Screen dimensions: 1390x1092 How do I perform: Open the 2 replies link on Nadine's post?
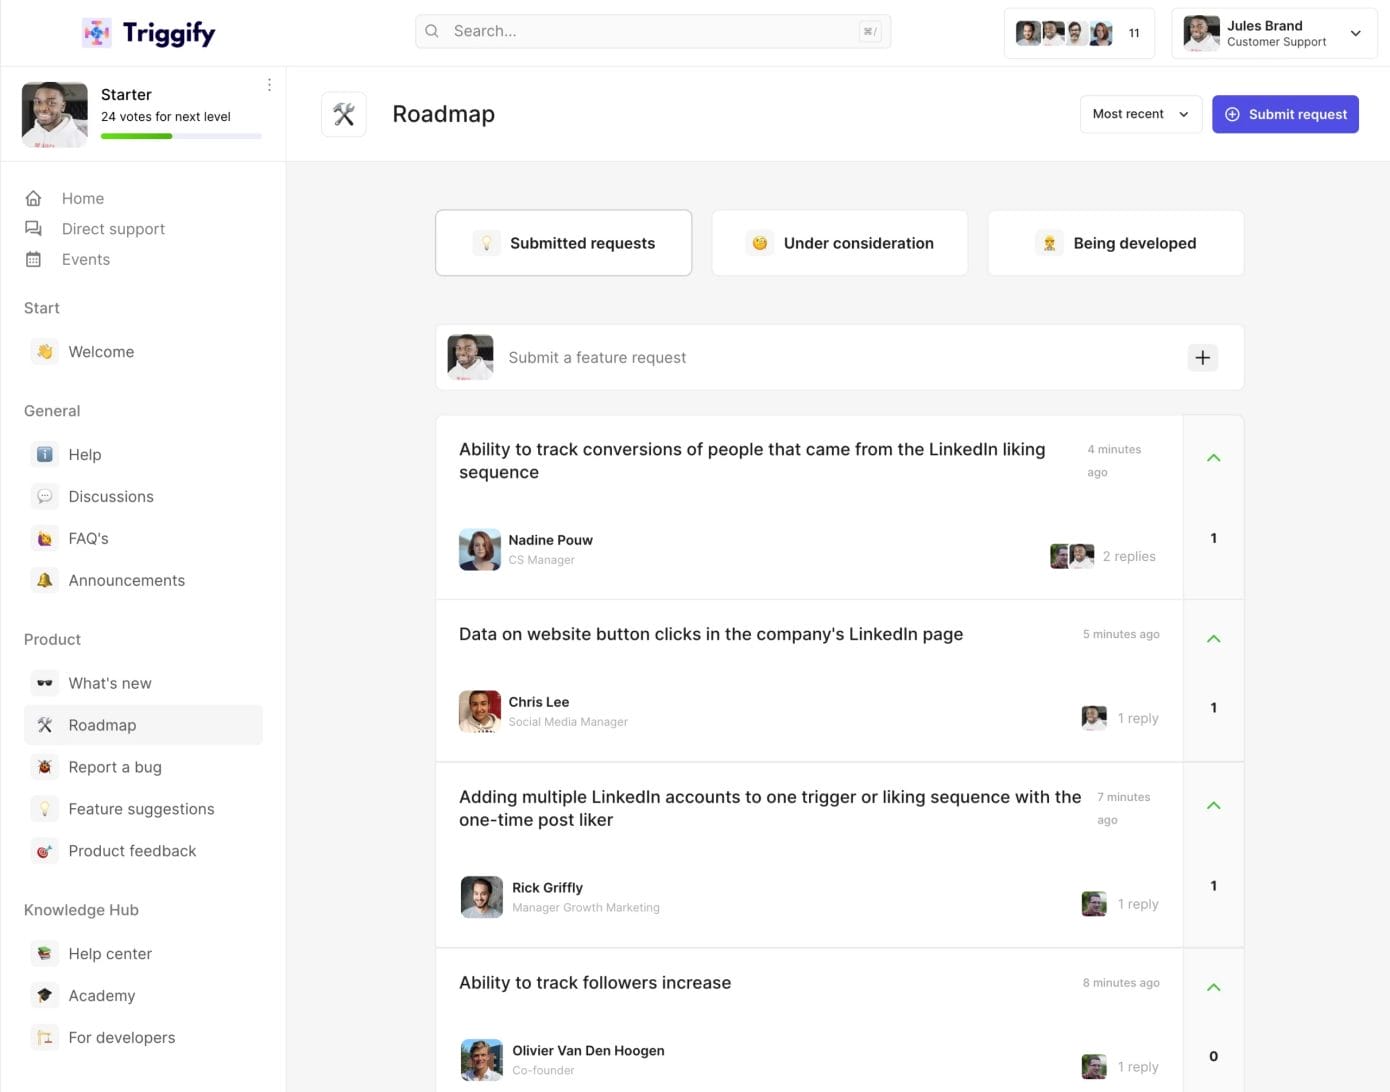click(x=1128, y=556)
